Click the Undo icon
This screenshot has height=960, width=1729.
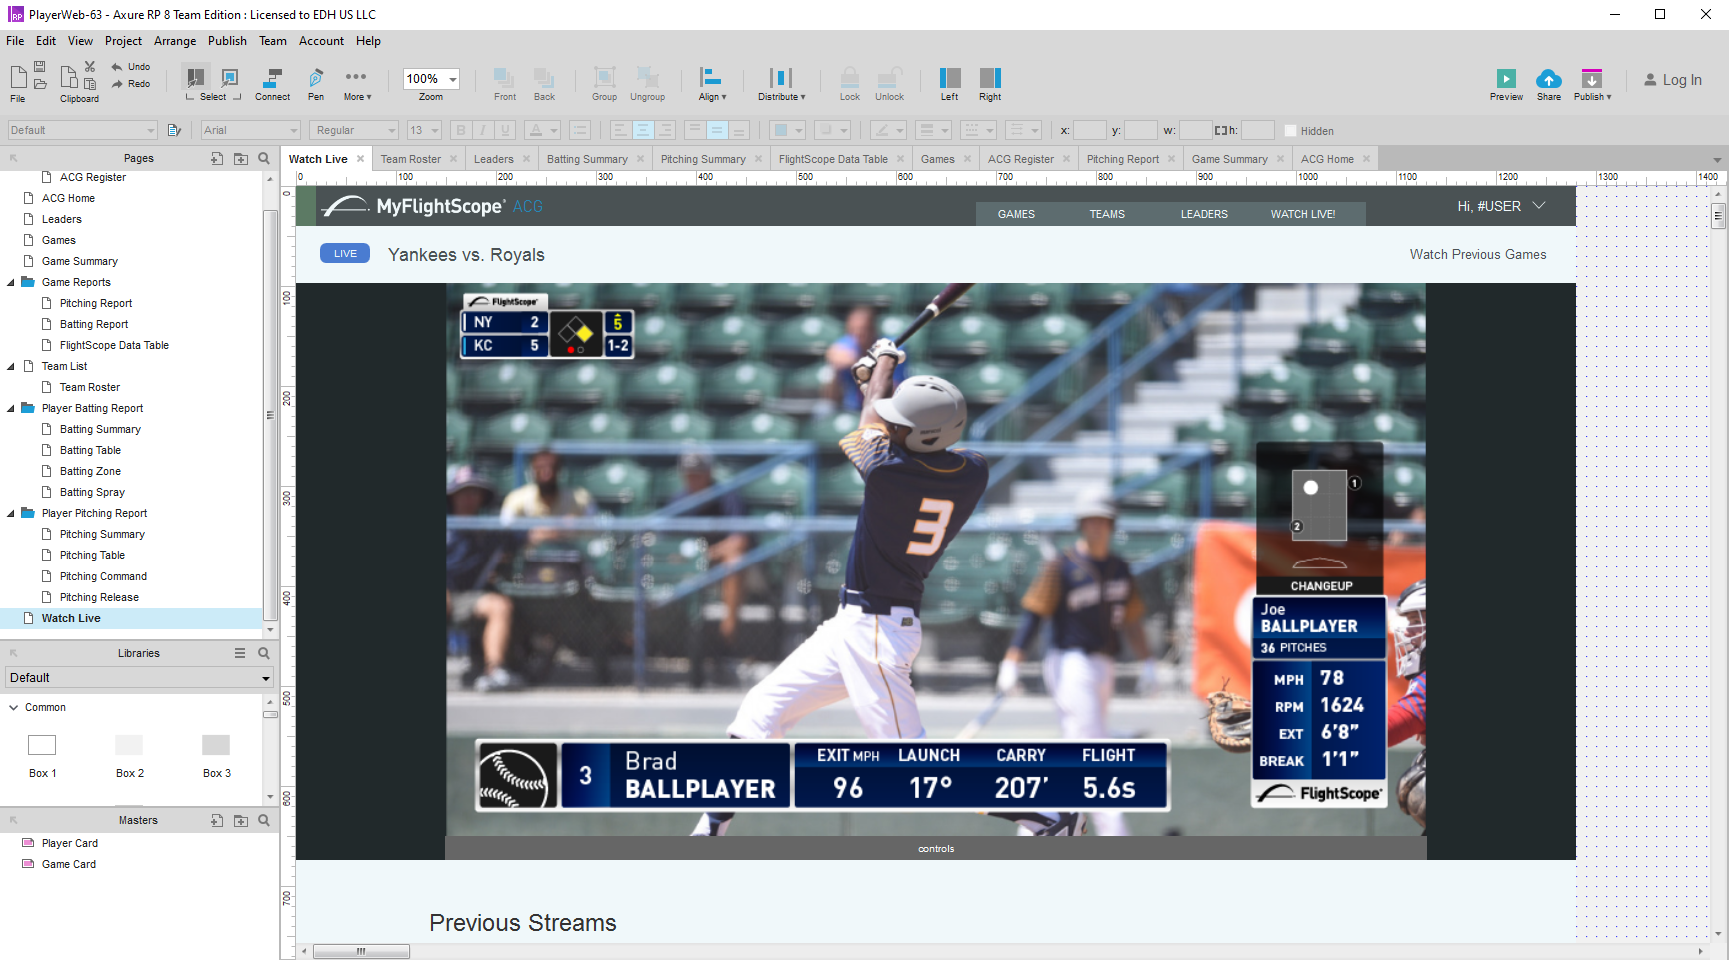coord(118,67)
